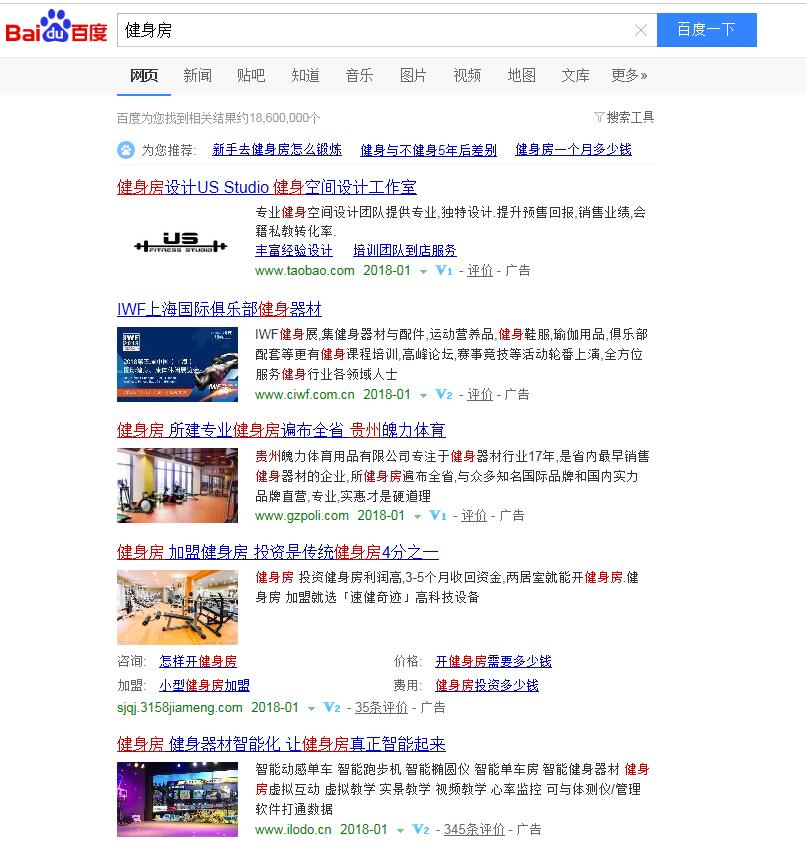The height and width of the screenshot is (844, 806).
Task: Go to the 知道 tab
Action: (x=305, y=75)
